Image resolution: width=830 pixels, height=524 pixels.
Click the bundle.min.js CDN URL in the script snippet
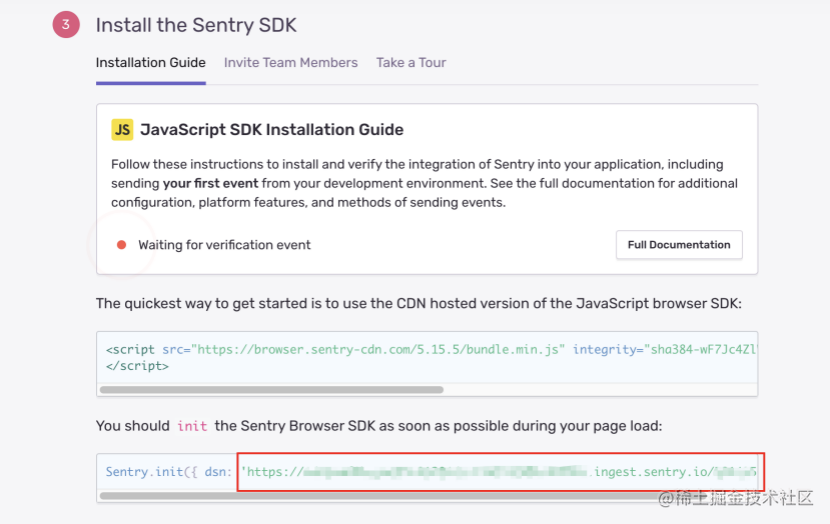point(381,350)
